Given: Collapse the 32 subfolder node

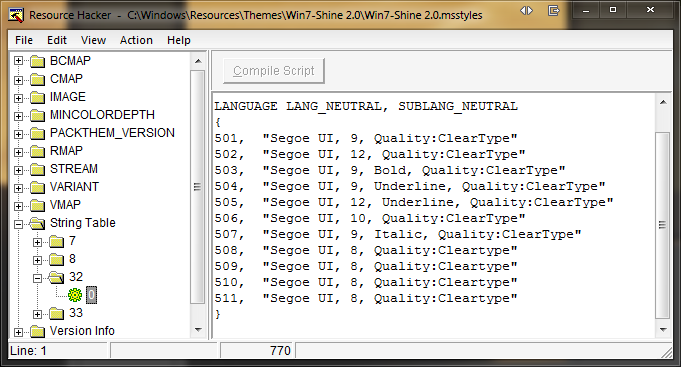Looking at the screenshot, I should coord(37,278).
